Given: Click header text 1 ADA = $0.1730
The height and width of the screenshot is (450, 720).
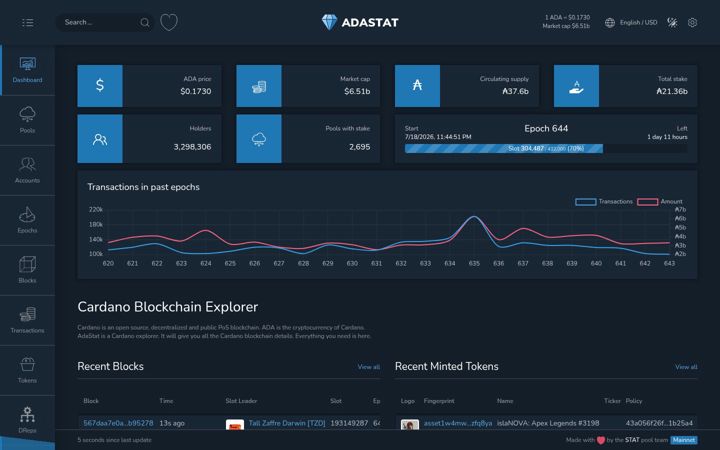Looking at the screenshot, I should [567, 17].
